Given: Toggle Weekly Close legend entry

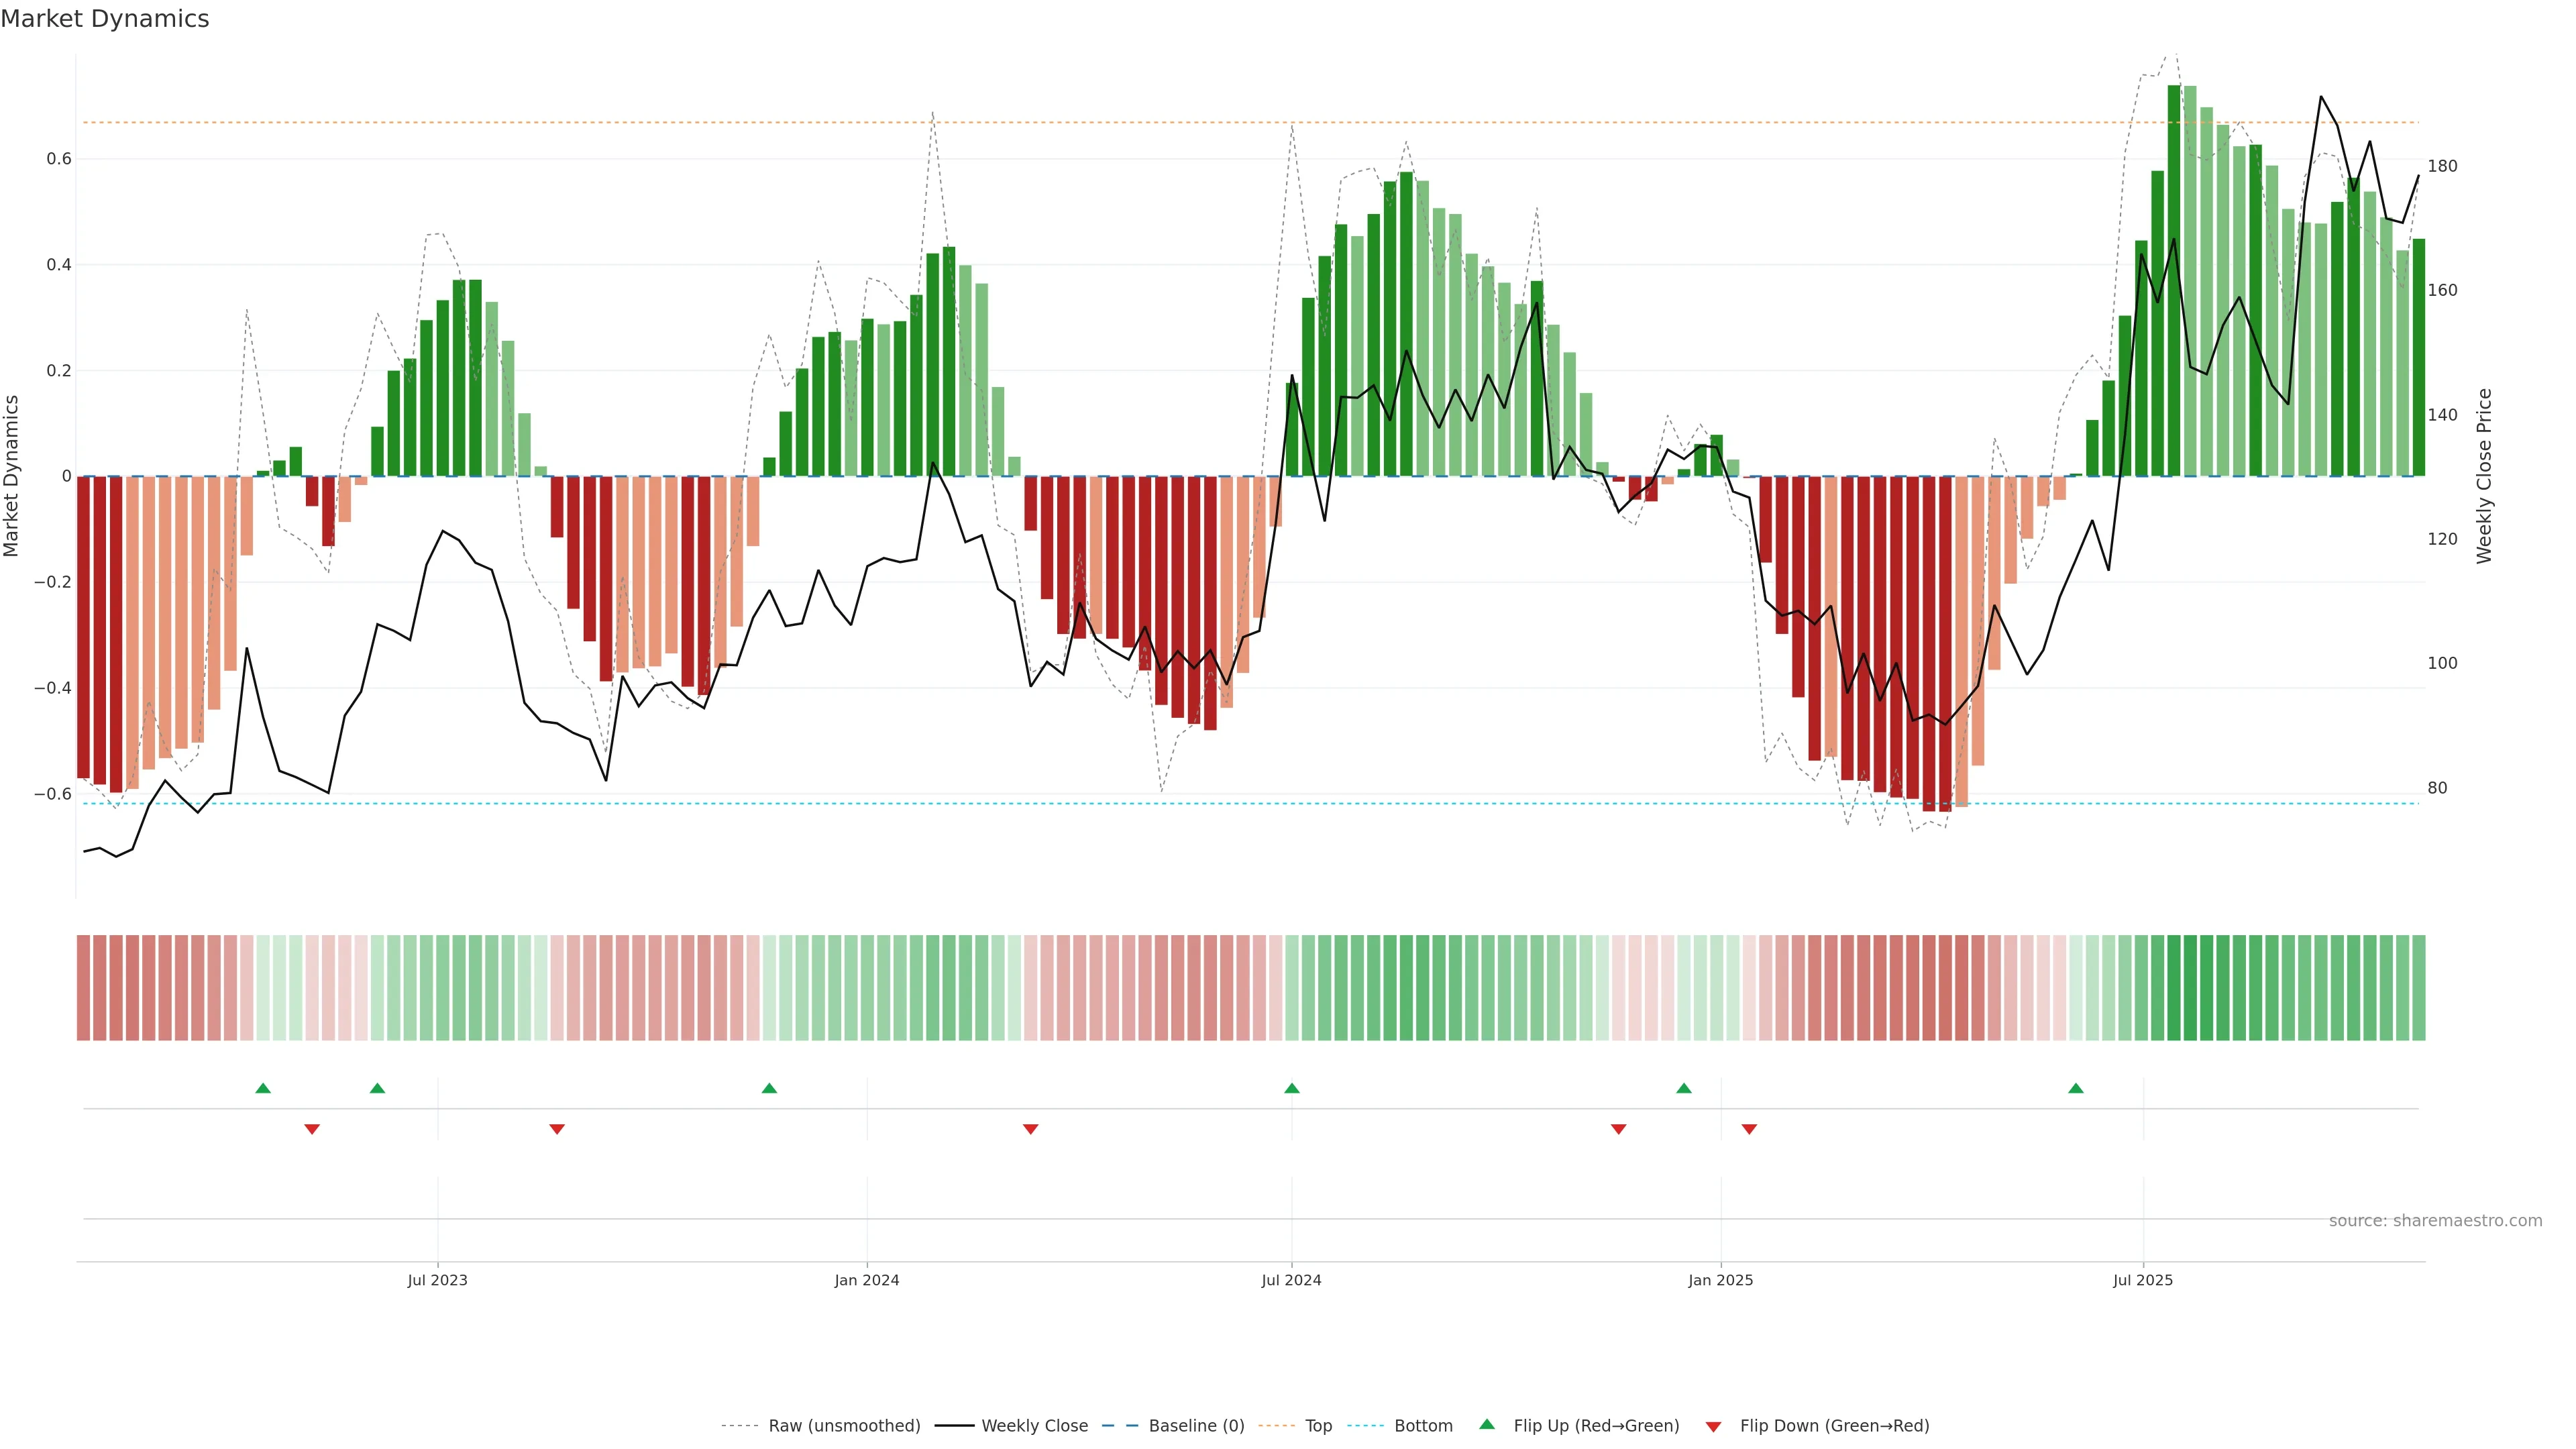Looking at the screenshot, I should [1034, 1426].
